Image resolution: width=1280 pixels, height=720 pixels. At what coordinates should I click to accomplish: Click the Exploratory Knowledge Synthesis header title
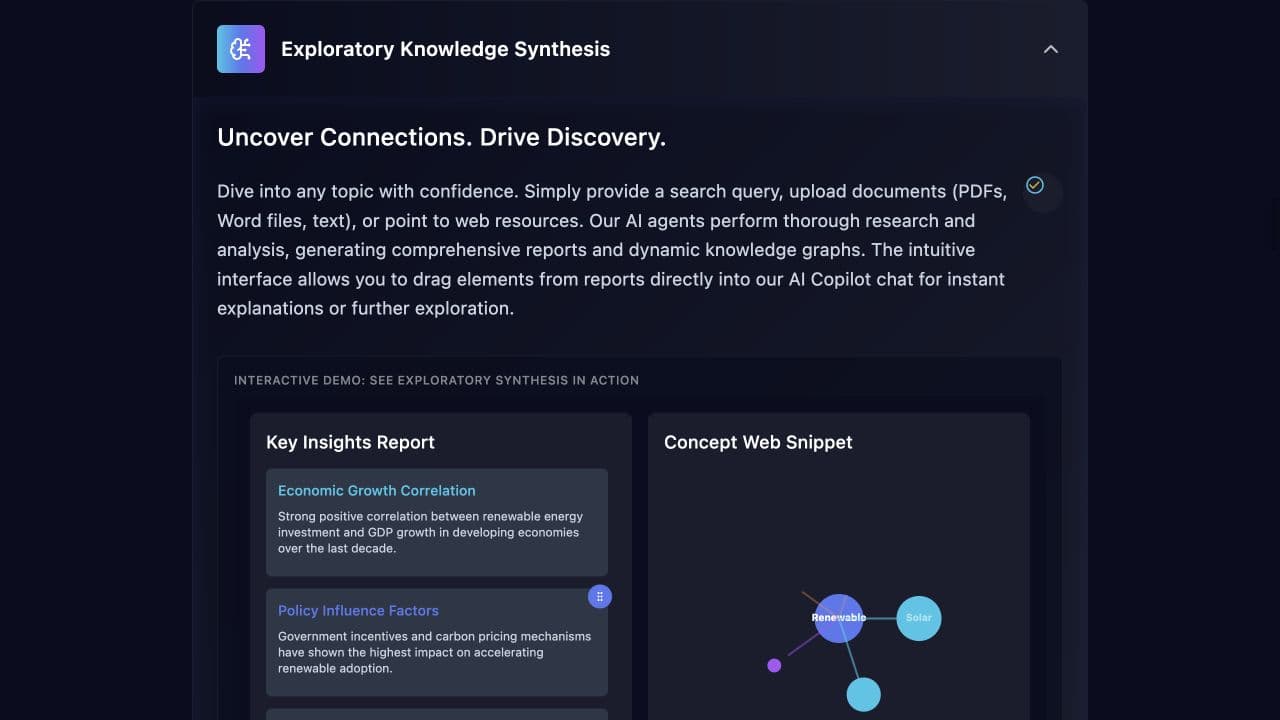pyautogui.click(x=446, y=49)
